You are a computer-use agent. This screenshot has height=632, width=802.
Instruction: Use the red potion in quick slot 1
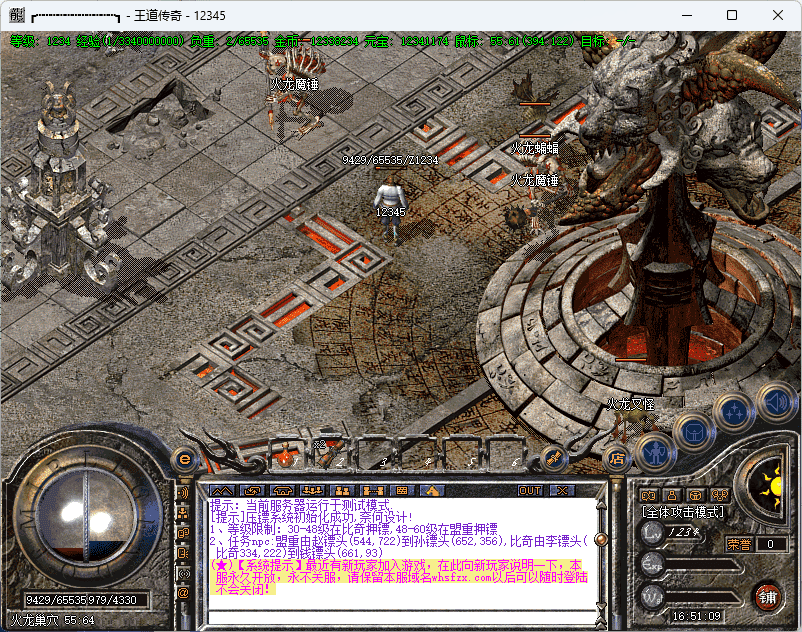[286, 454]
